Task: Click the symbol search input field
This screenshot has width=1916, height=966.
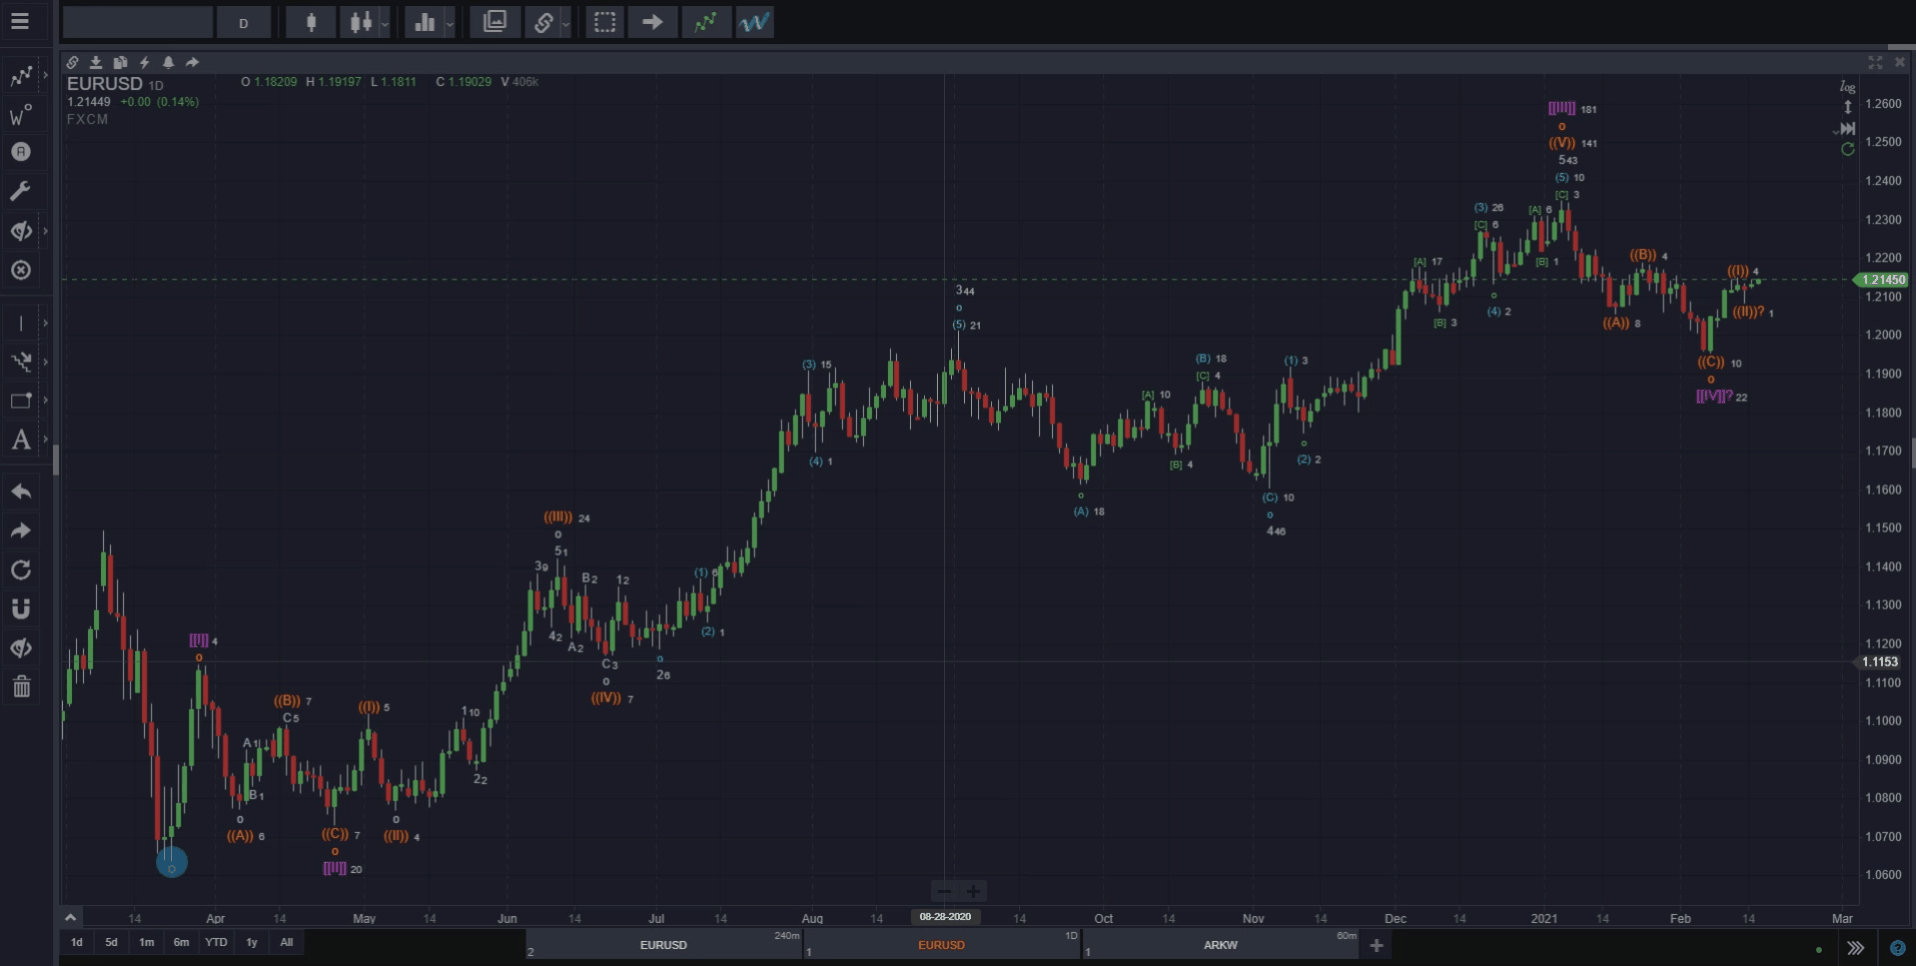Action: tap(138, 22)
